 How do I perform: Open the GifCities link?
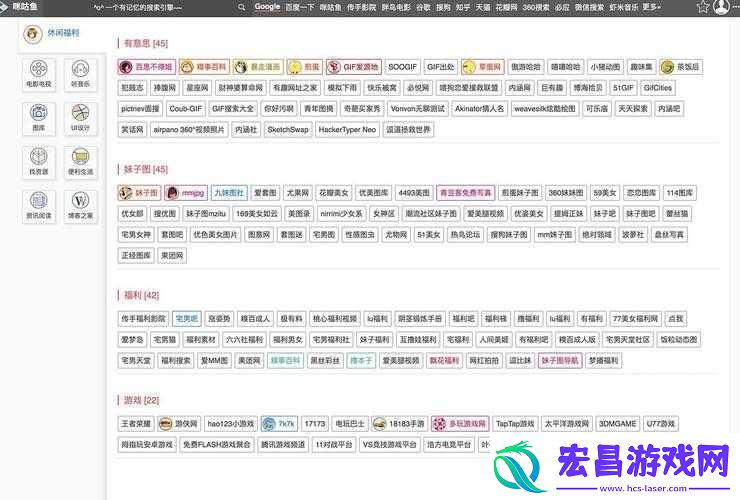pos(657,88)
